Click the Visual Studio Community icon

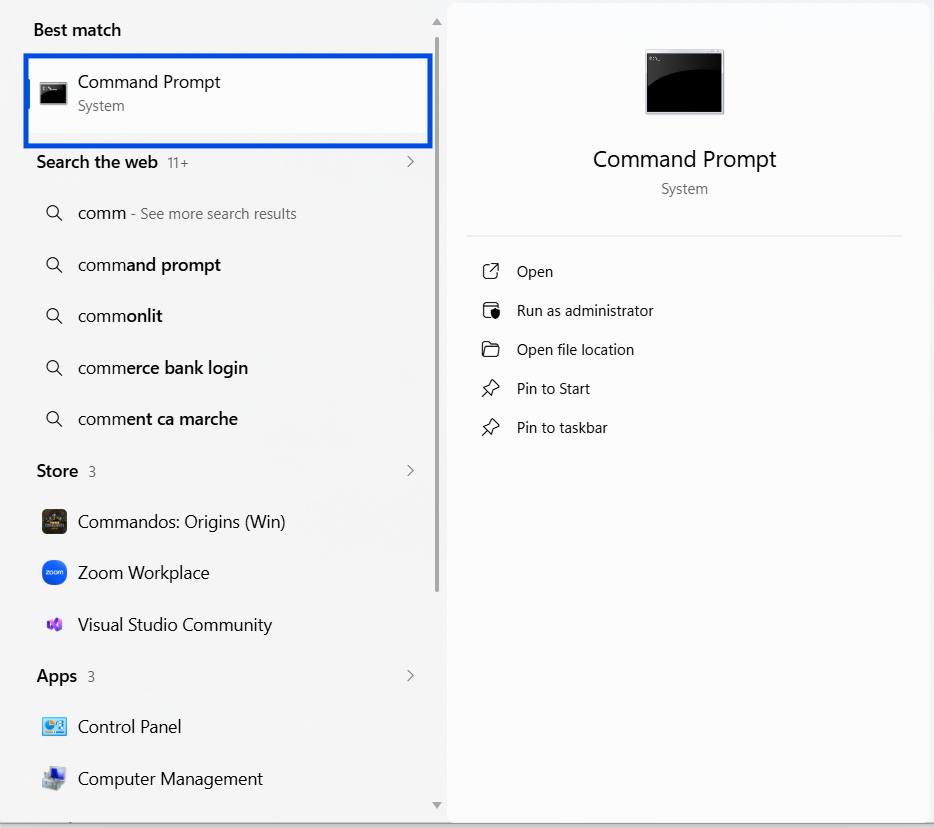(x=54, y=625)
